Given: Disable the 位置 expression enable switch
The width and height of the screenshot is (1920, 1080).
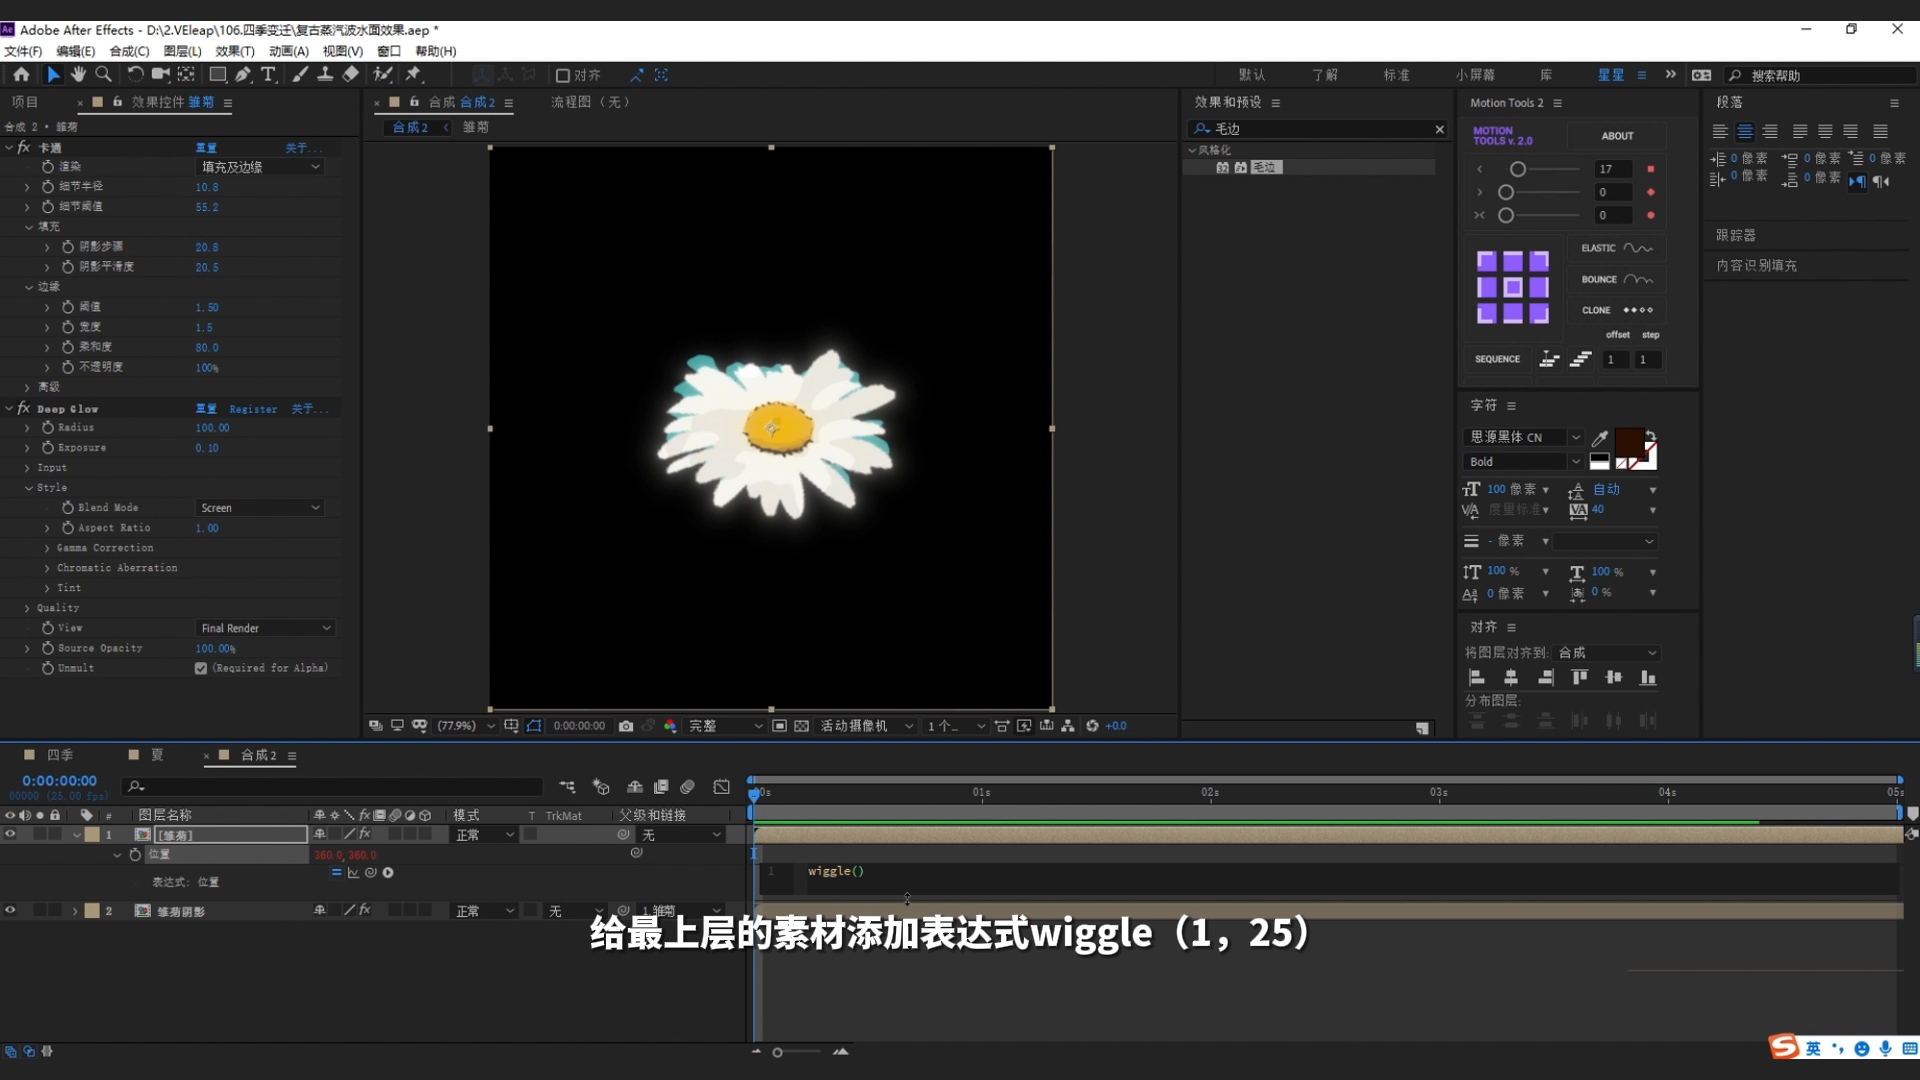Looking at the screenshot, I should coord(337,872).
